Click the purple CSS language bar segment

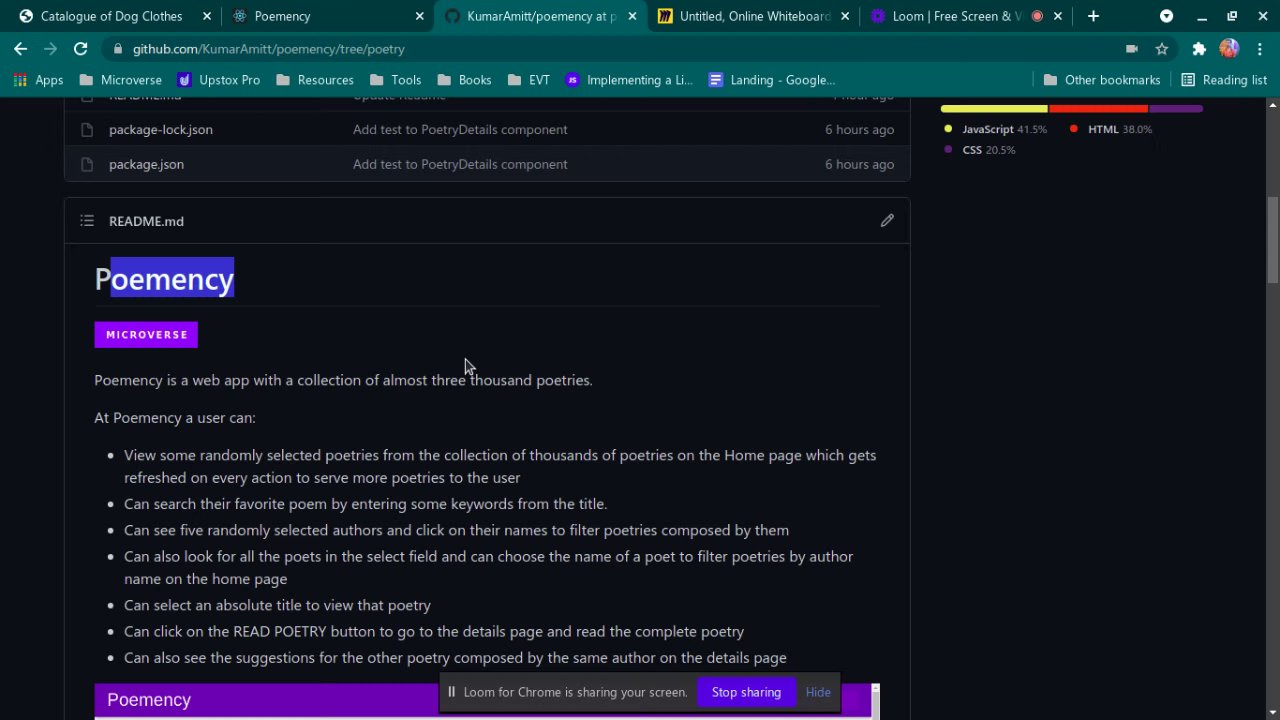click(1176, 108)
